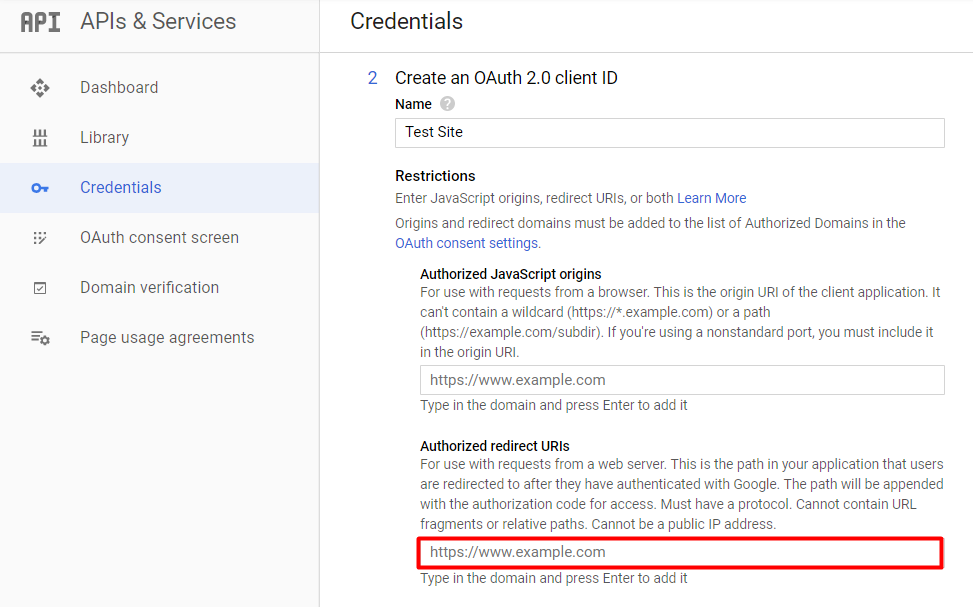This screenshot has width=973, height=607.
Task: Select the Credentials key icon
Action: click(40, 187)
